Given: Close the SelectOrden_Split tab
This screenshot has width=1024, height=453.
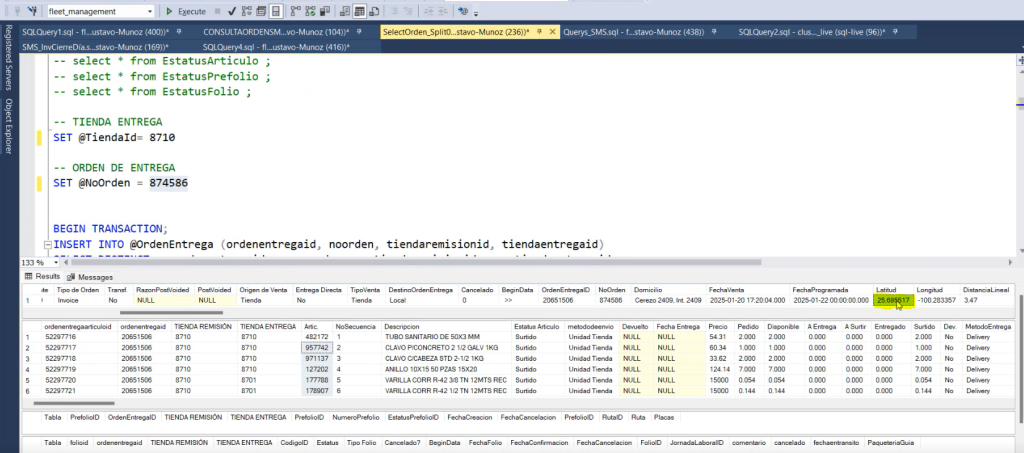Looking at the screenshot, I should tap(552, 31).
